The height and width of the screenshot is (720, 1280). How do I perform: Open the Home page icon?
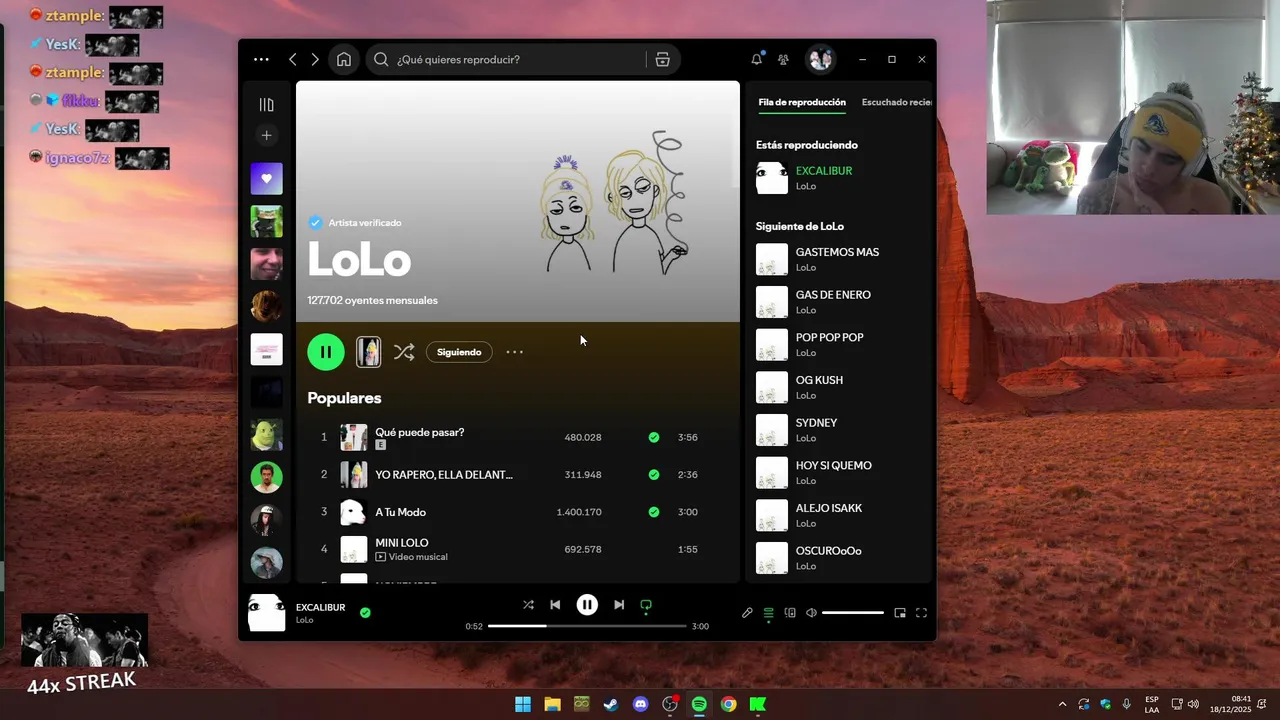click(x=344, y=59)
